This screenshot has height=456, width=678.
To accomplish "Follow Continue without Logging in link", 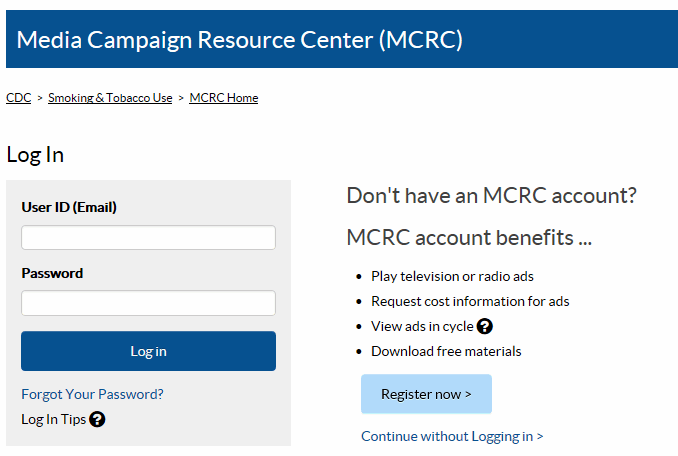I will (452, 436).
